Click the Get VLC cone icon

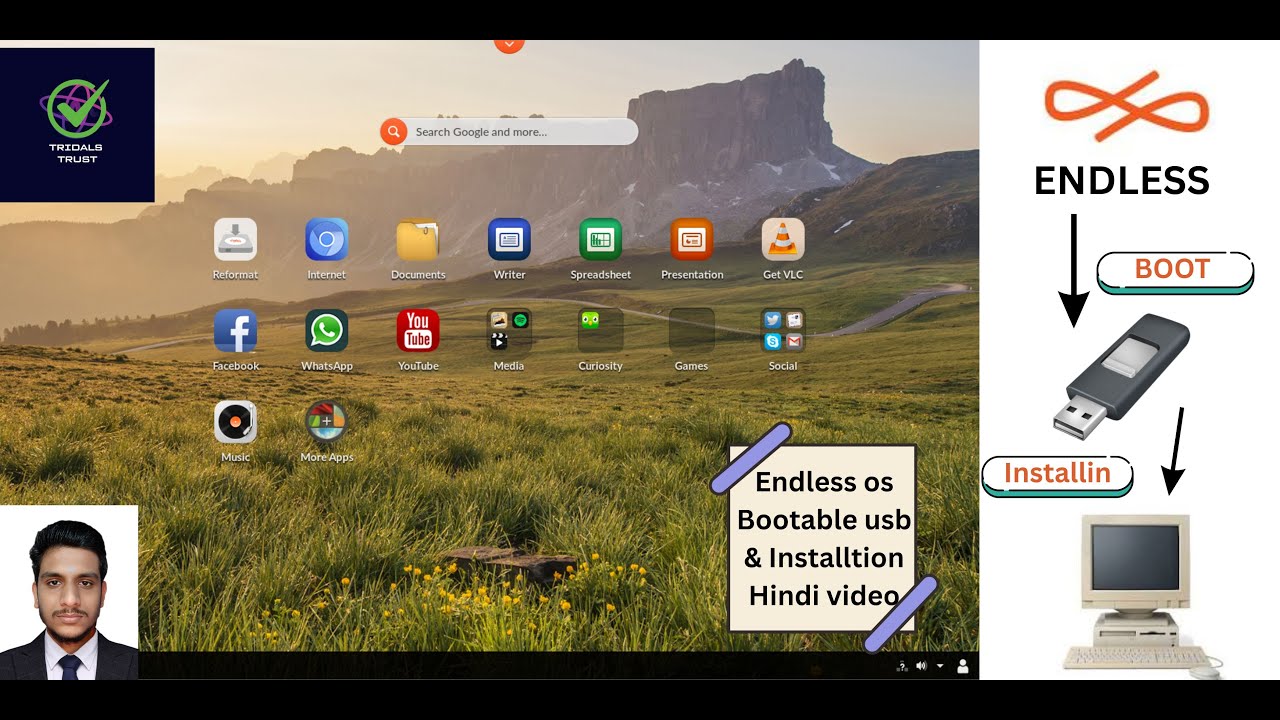coord(783,240)
